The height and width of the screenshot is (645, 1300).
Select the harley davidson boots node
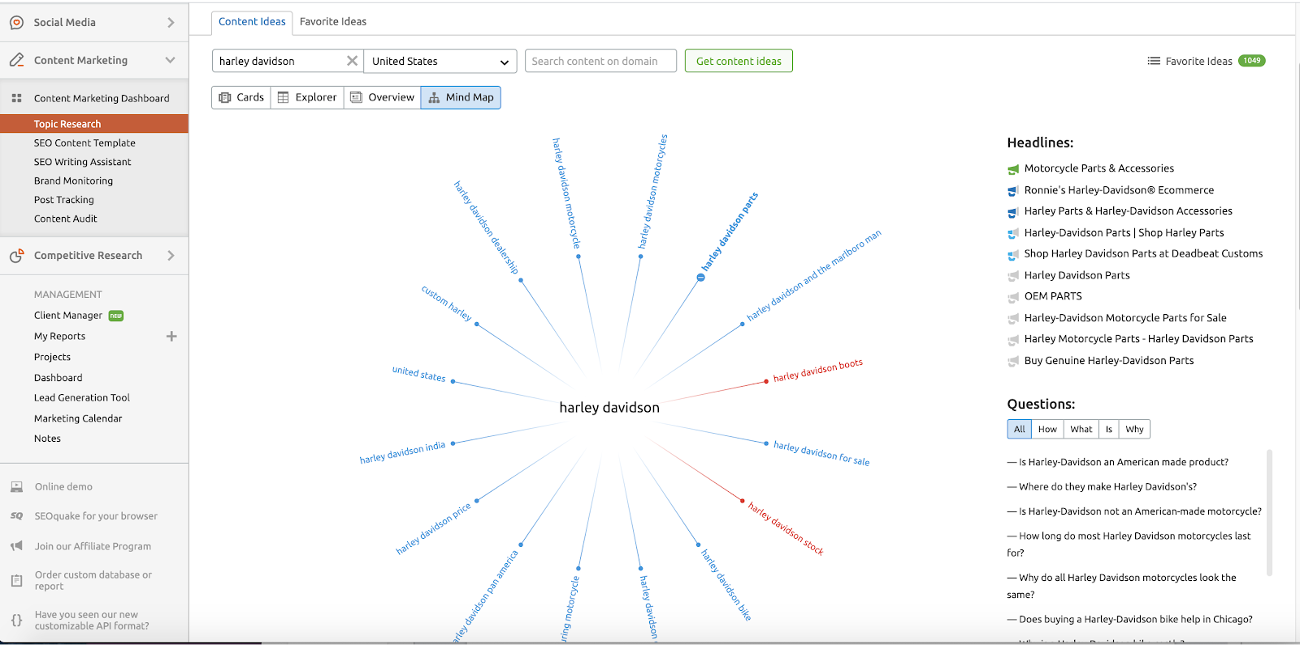click(817, 370)
